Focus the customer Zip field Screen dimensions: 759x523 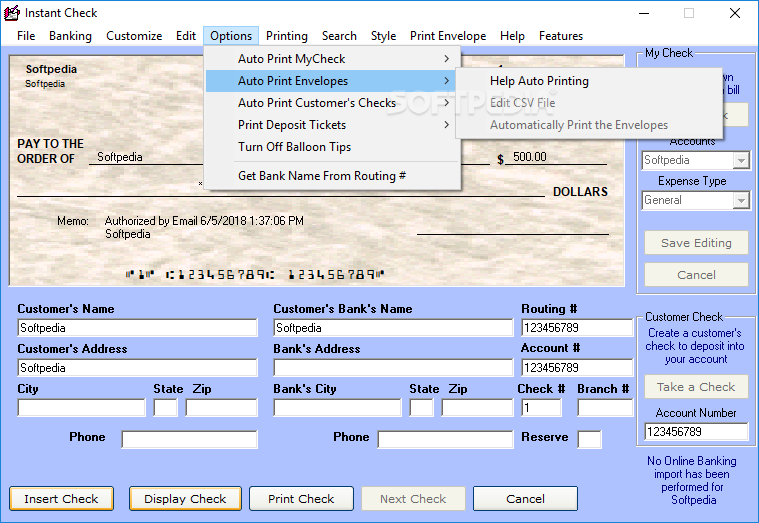(222, 408)
